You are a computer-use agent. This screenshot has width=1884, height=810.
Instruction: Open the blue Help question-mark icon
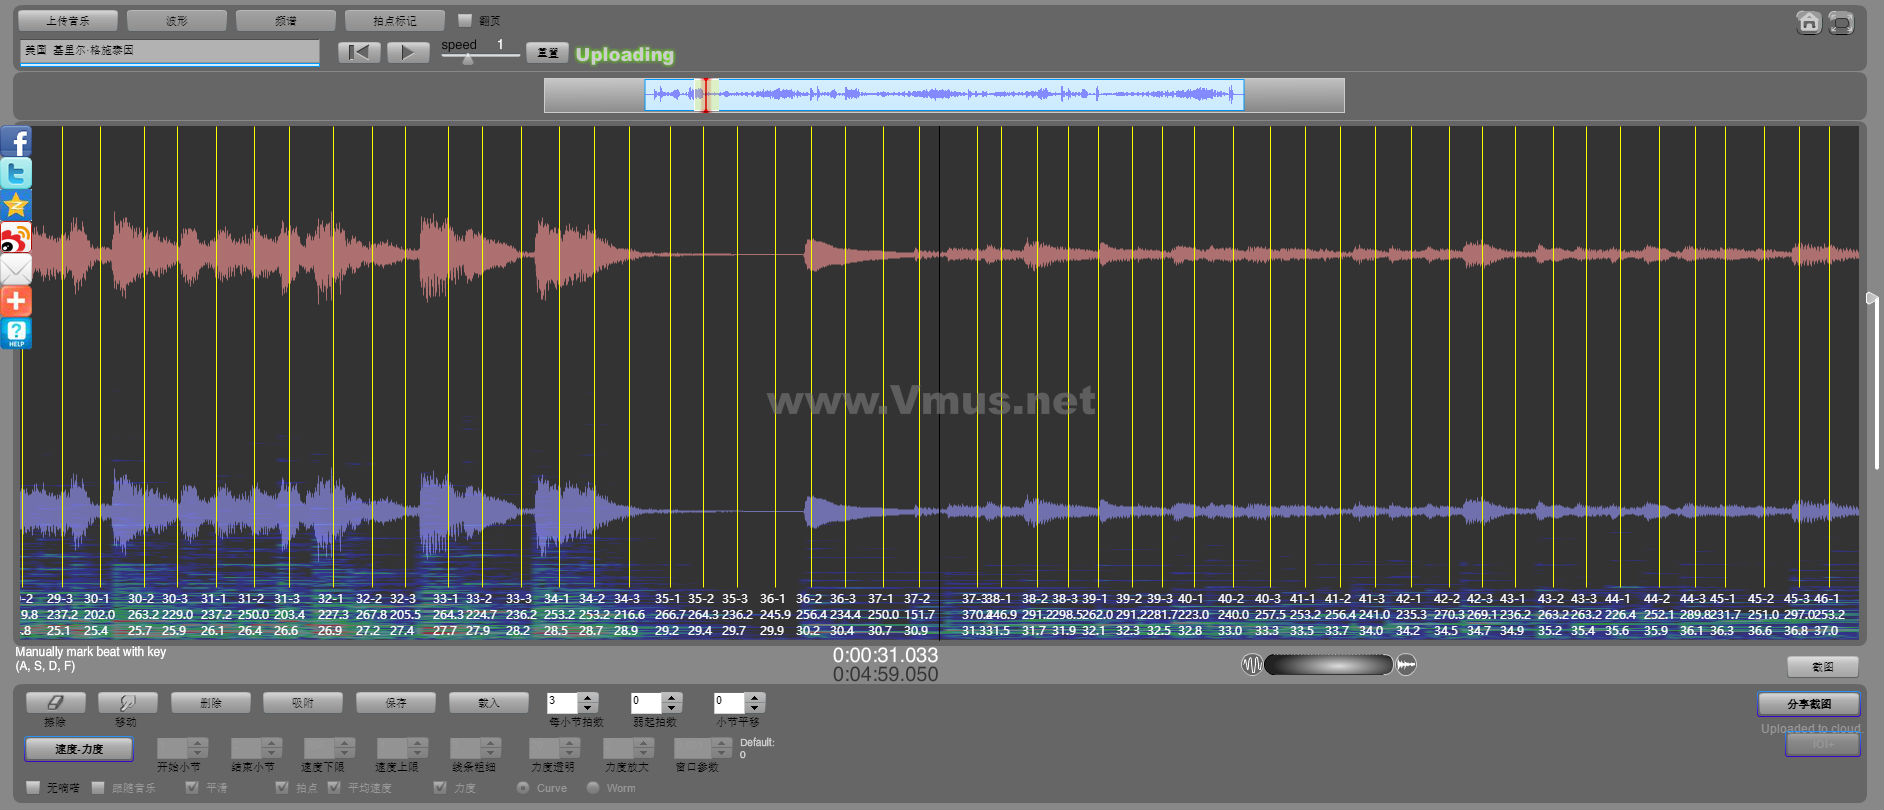[16, 333]
